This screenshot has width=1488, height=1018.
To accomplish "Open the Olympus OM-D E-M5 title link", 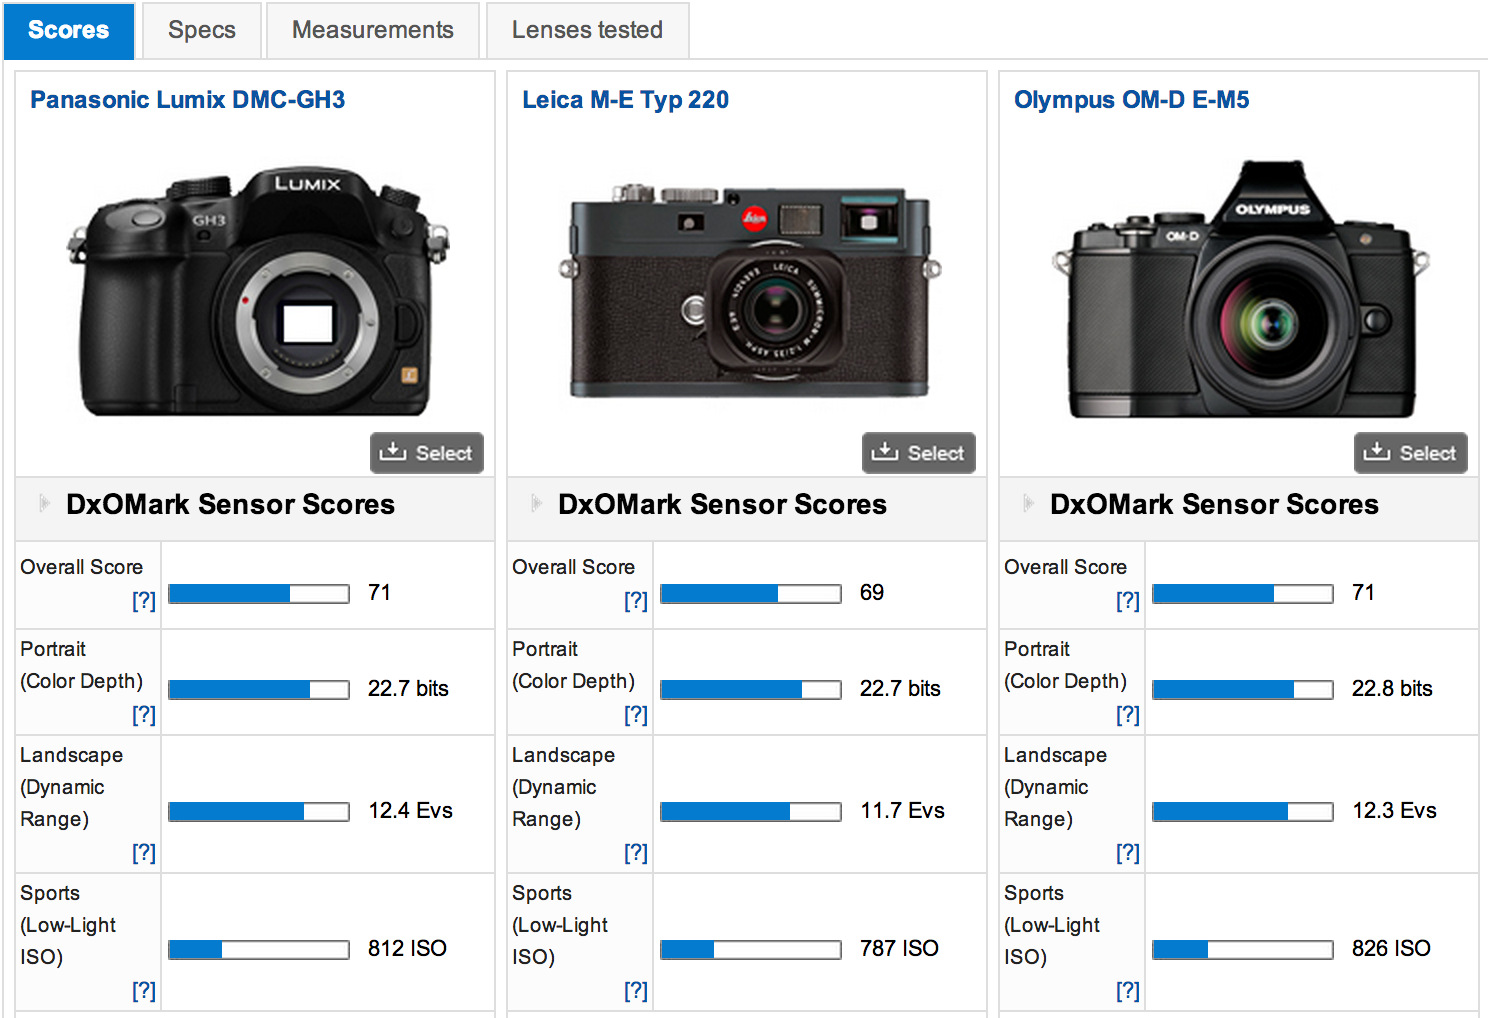I will click(1132, 100).
